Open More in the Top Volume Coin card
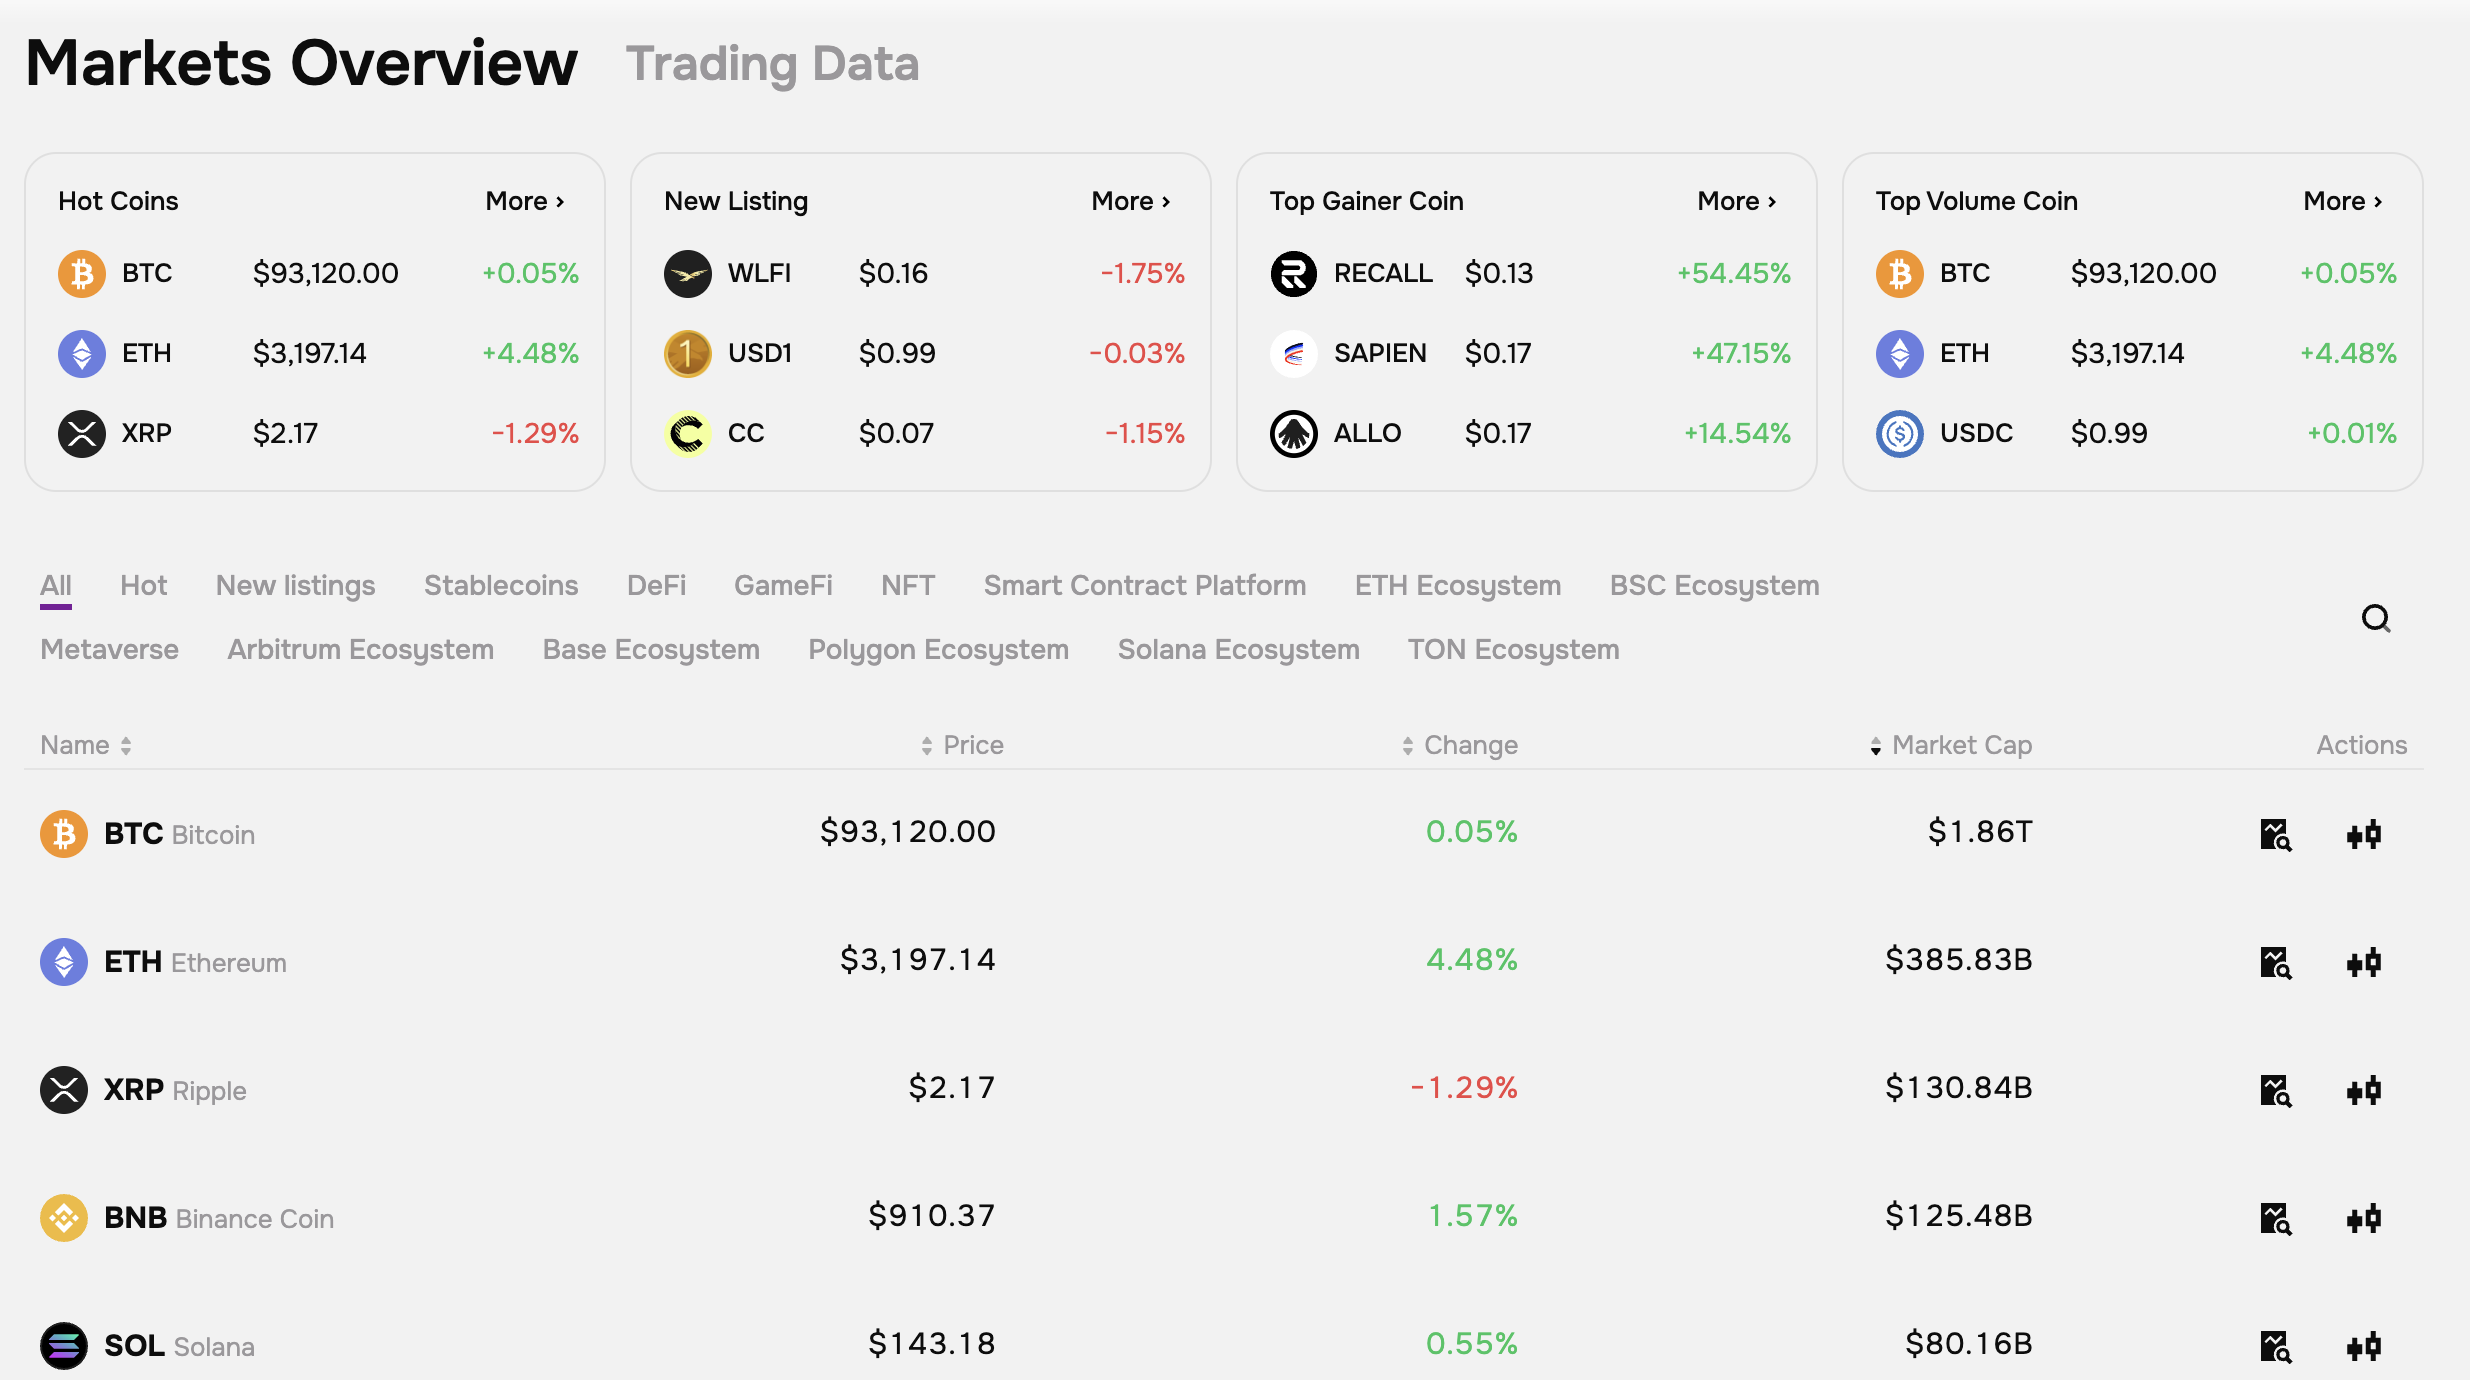Image resolution: width=2470 pixels, height=1380 pixels. [x=2343, y=201]
